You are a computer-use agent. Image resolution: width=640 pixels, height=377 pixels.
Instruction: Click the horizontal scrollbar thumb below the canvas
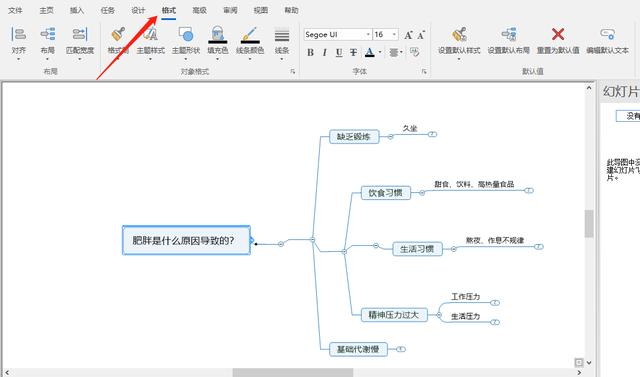point(293,373)
